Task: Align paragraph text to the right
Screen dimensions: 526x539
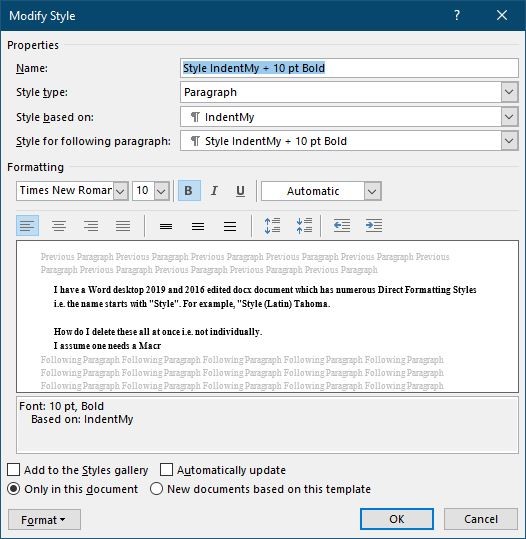Action: click(91, 226)
